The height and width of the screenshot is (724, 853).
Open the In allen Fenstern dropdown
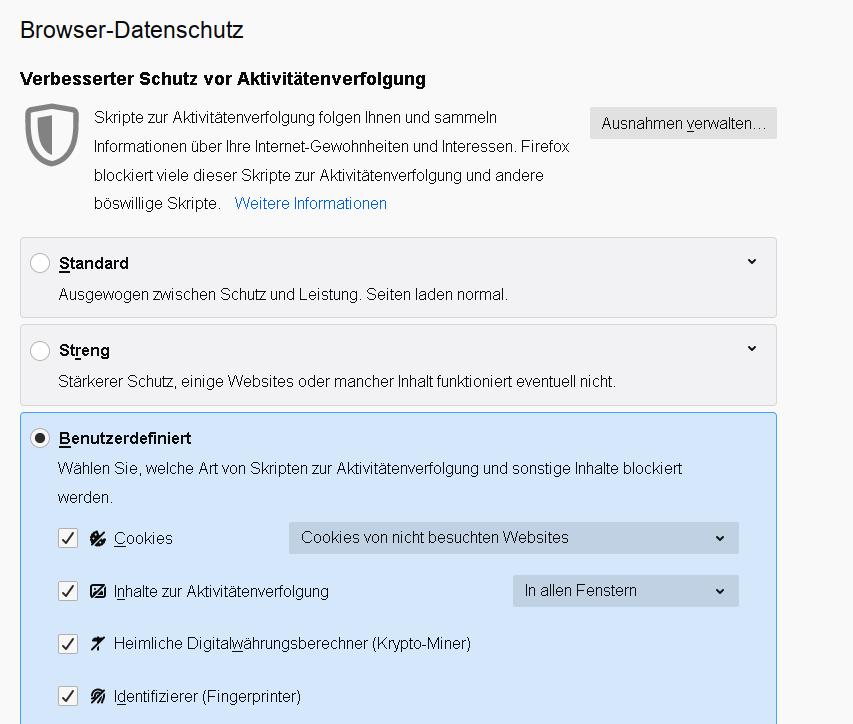pyautogui.click(x=625, y=591)
